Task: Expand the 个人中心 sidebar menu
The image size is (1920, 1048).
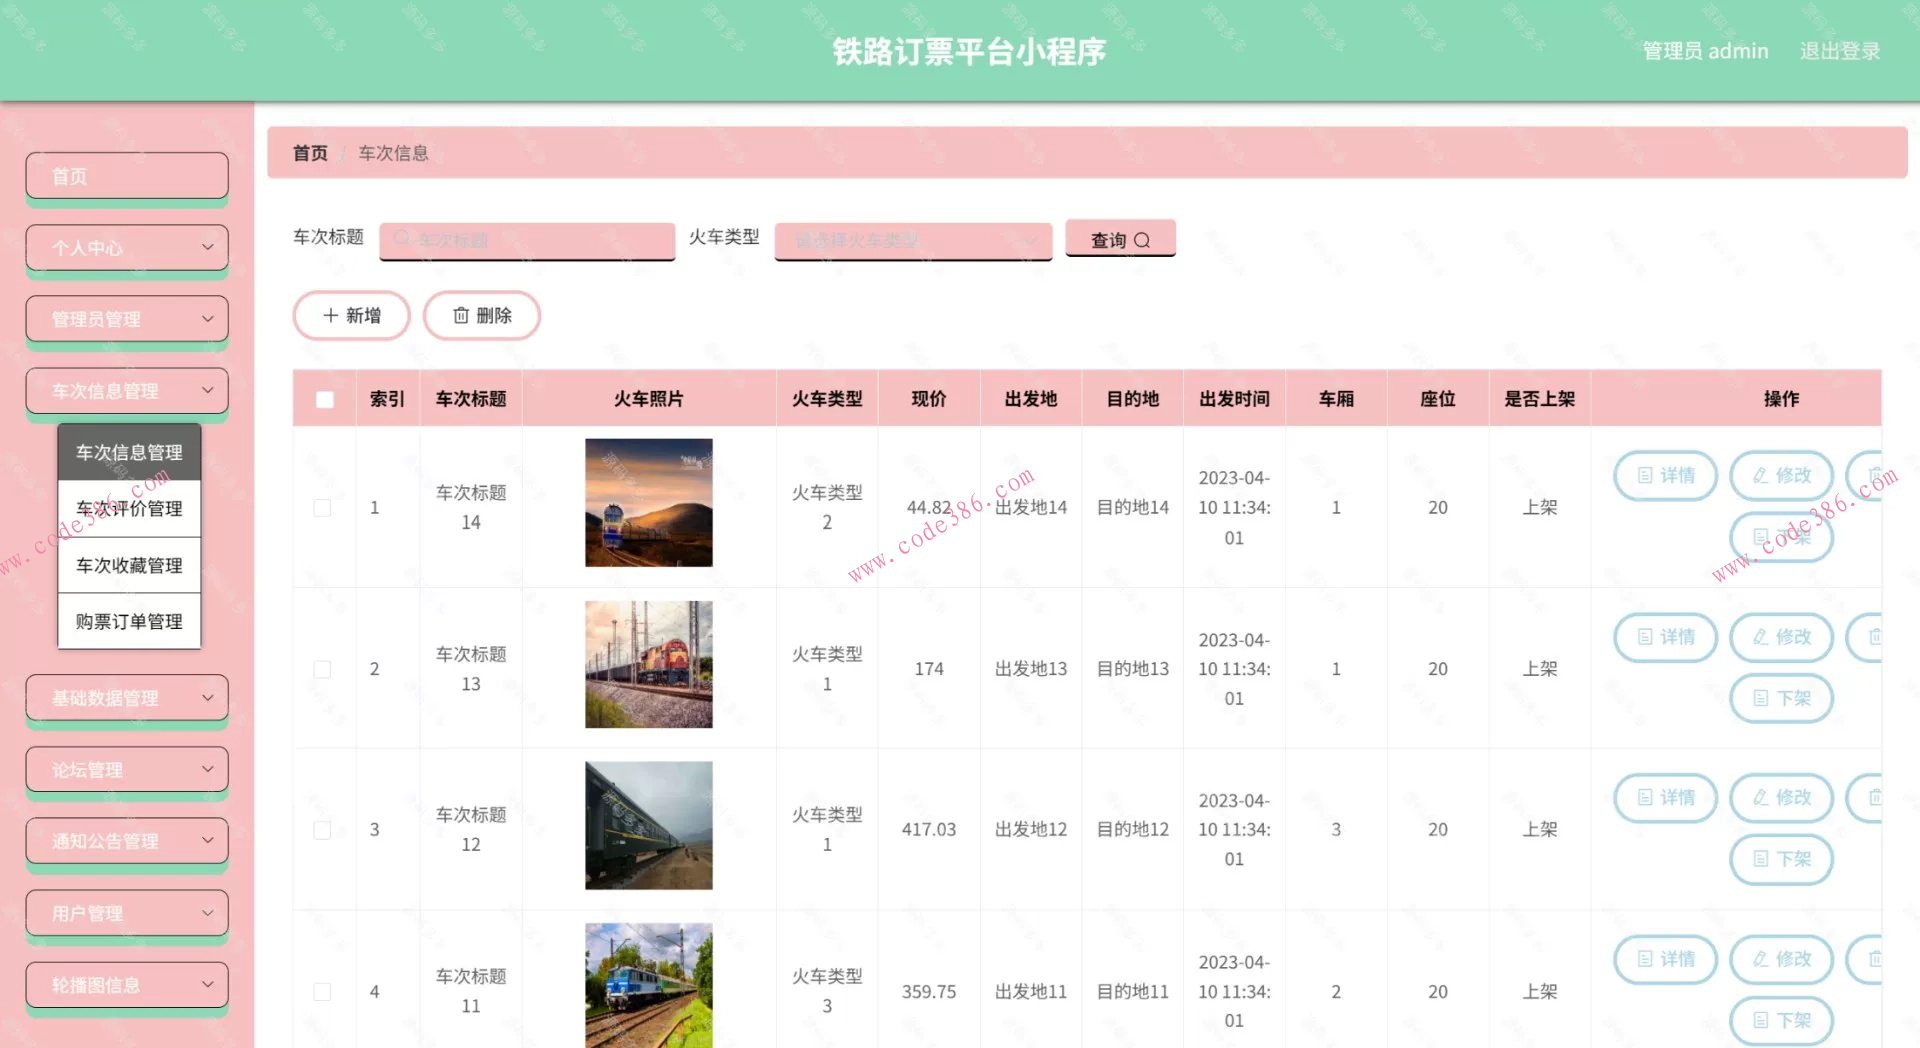Action: [x=127, y=247]
